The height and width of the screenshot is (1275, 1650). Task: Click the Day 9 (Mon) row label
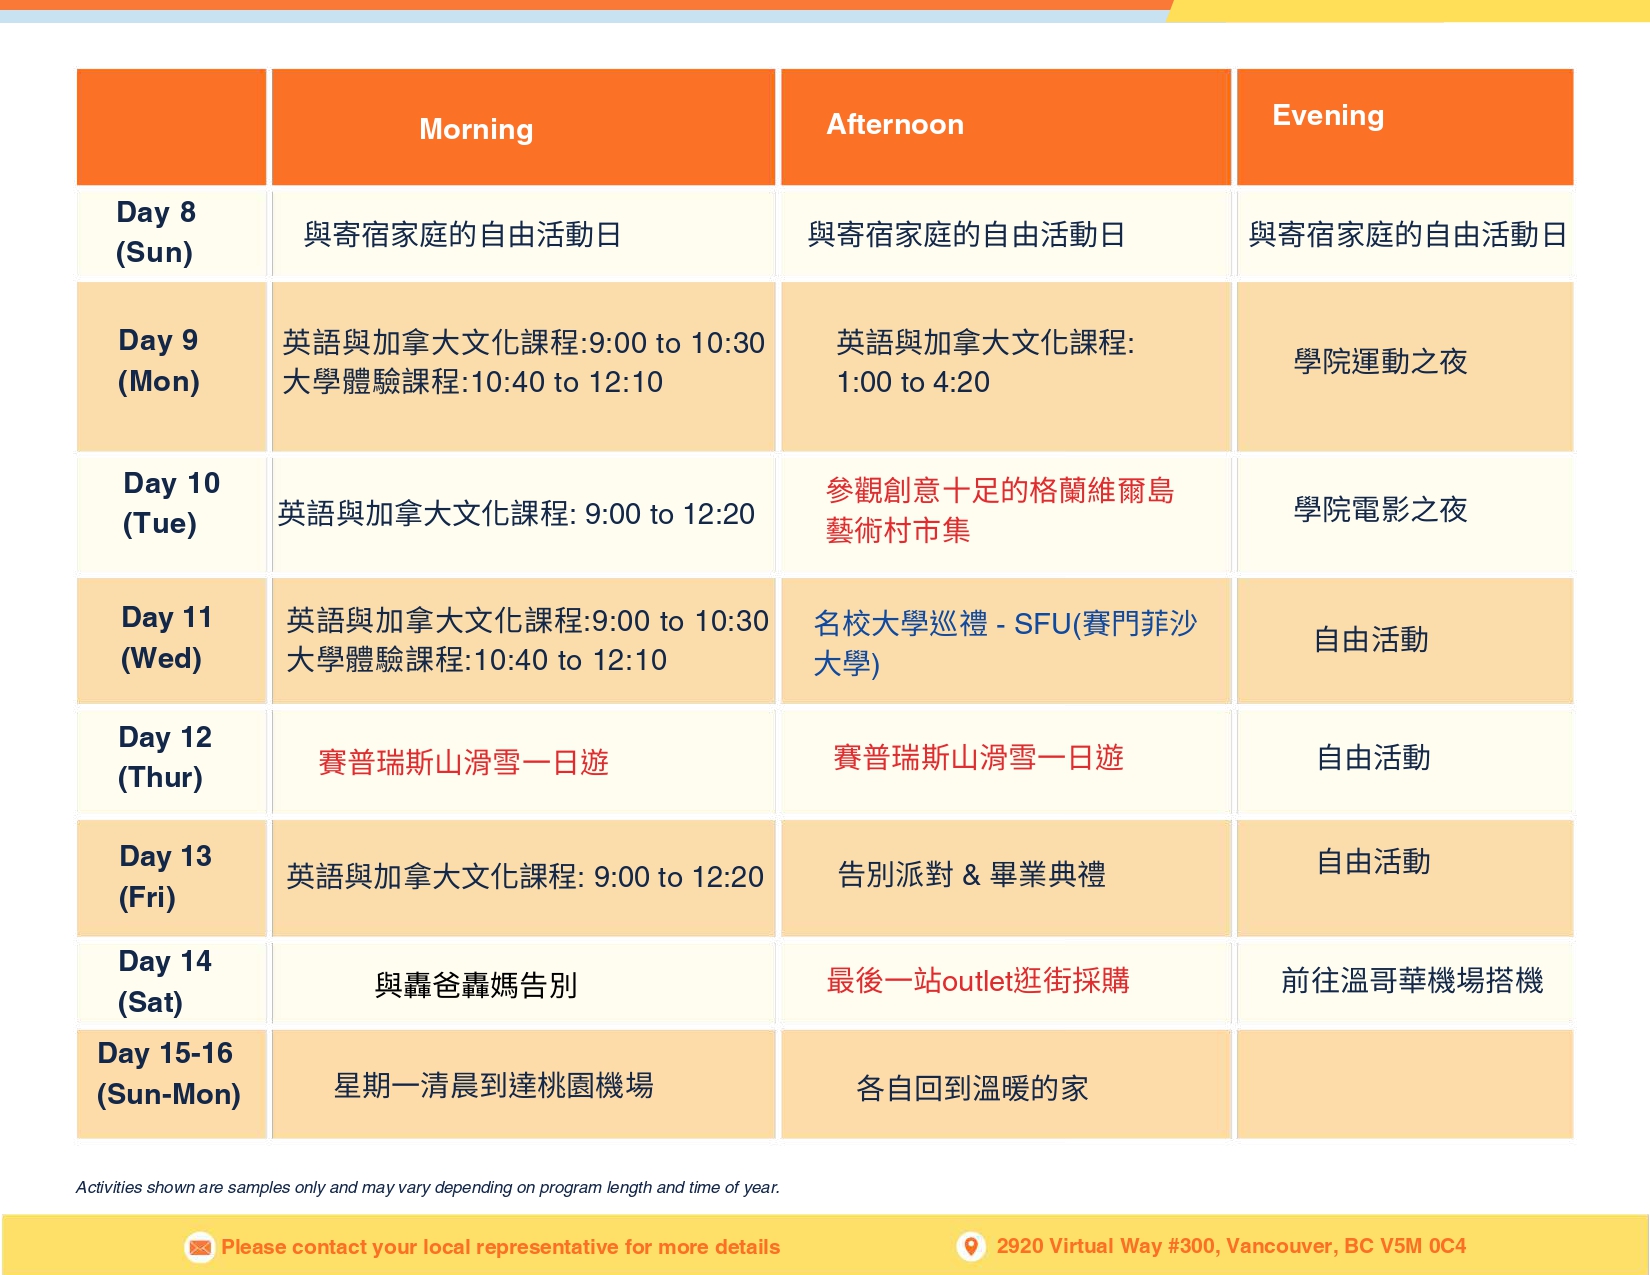click(x=159, y=361)
